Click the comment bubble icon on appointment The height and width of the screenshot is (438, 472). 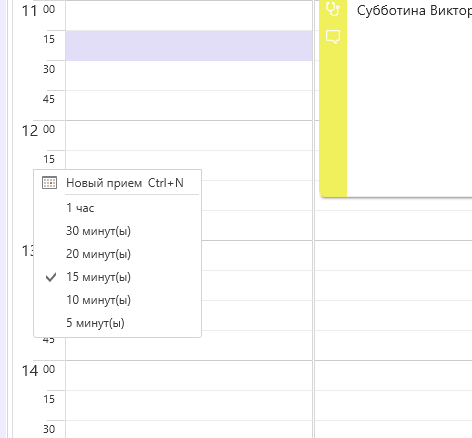pyautogui.click(x=333, y=37)
